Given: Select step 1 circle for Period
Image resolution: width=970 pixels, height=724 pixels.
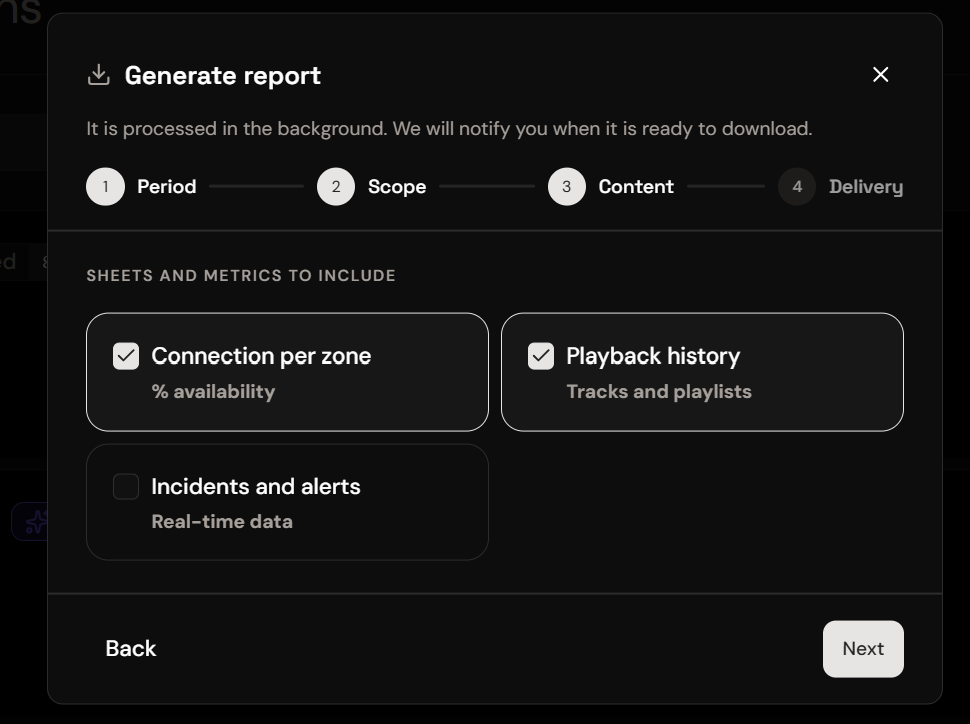Looking at the screenshot, I should pyautogui.click(x=105, y=186).
